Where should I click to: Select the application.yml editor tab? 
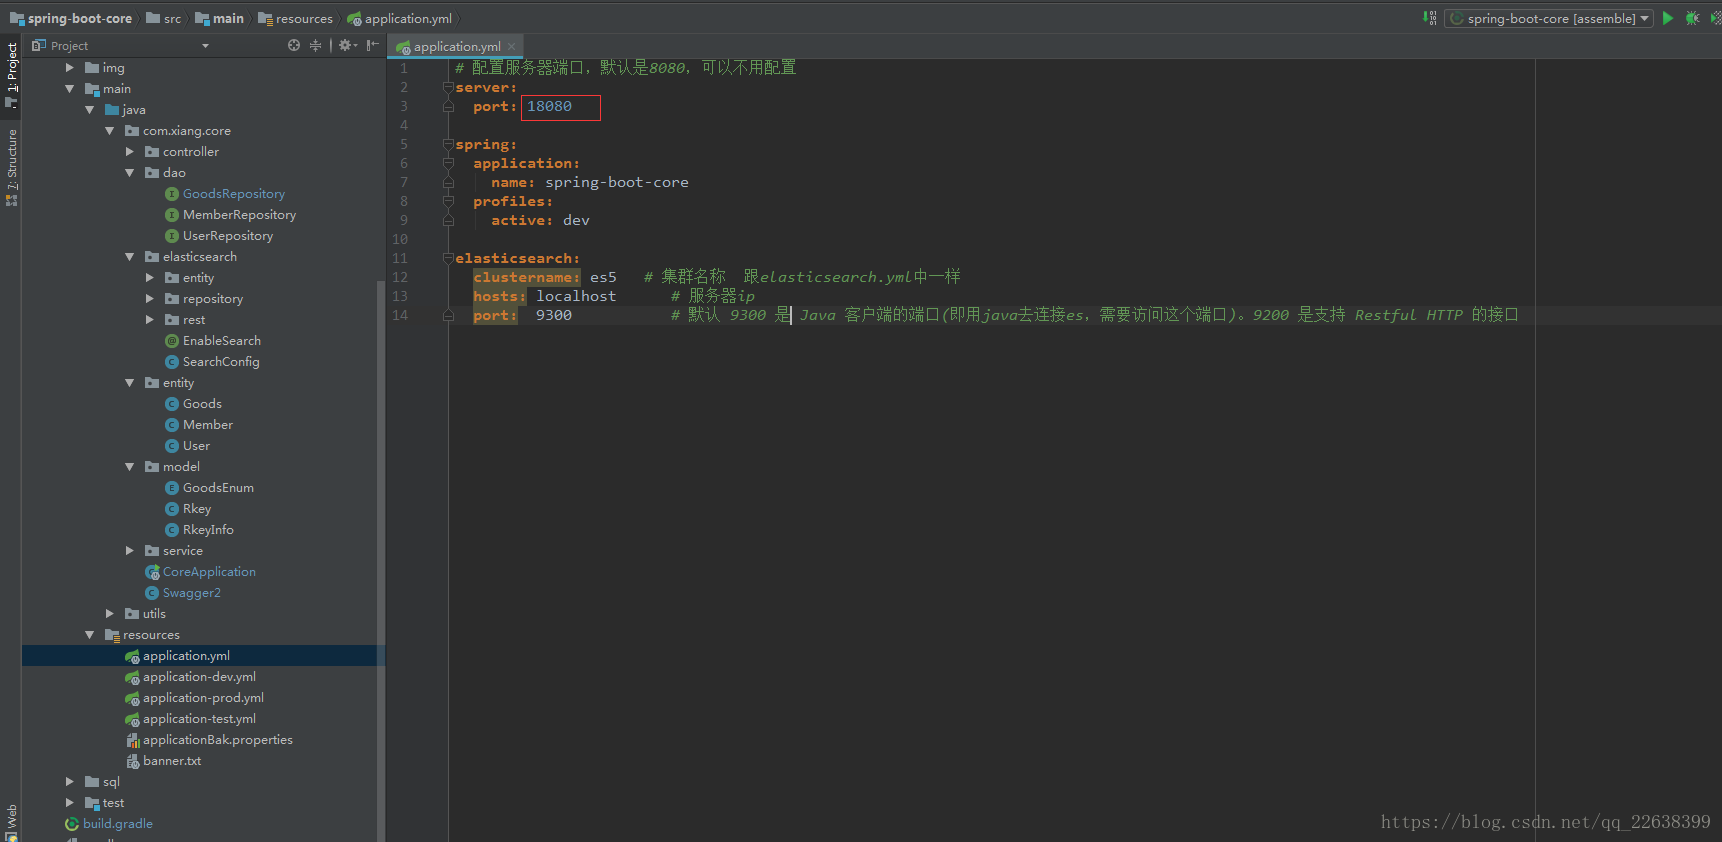click(456, 46)
